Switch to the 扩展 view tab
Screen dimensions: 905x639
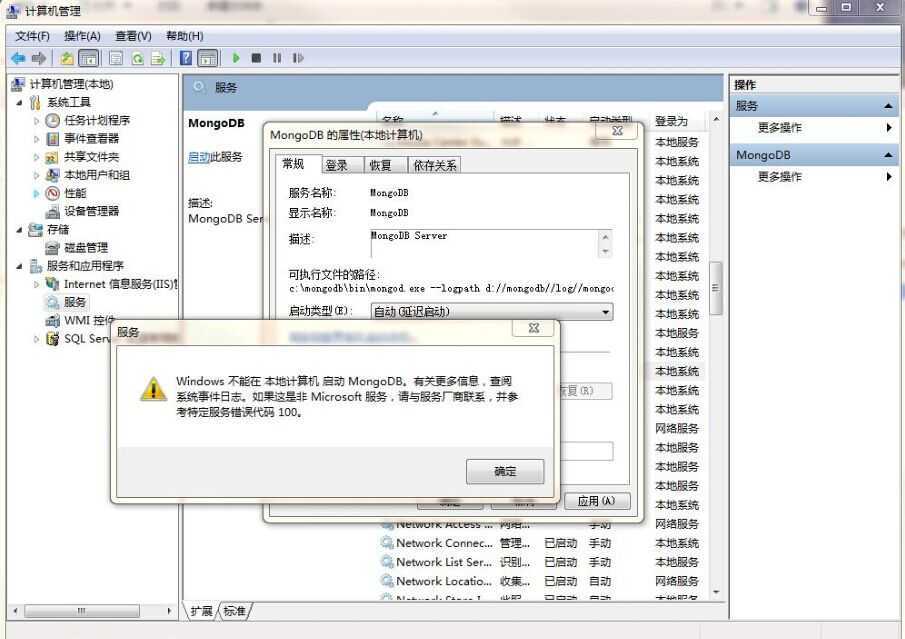click(201, 611)
